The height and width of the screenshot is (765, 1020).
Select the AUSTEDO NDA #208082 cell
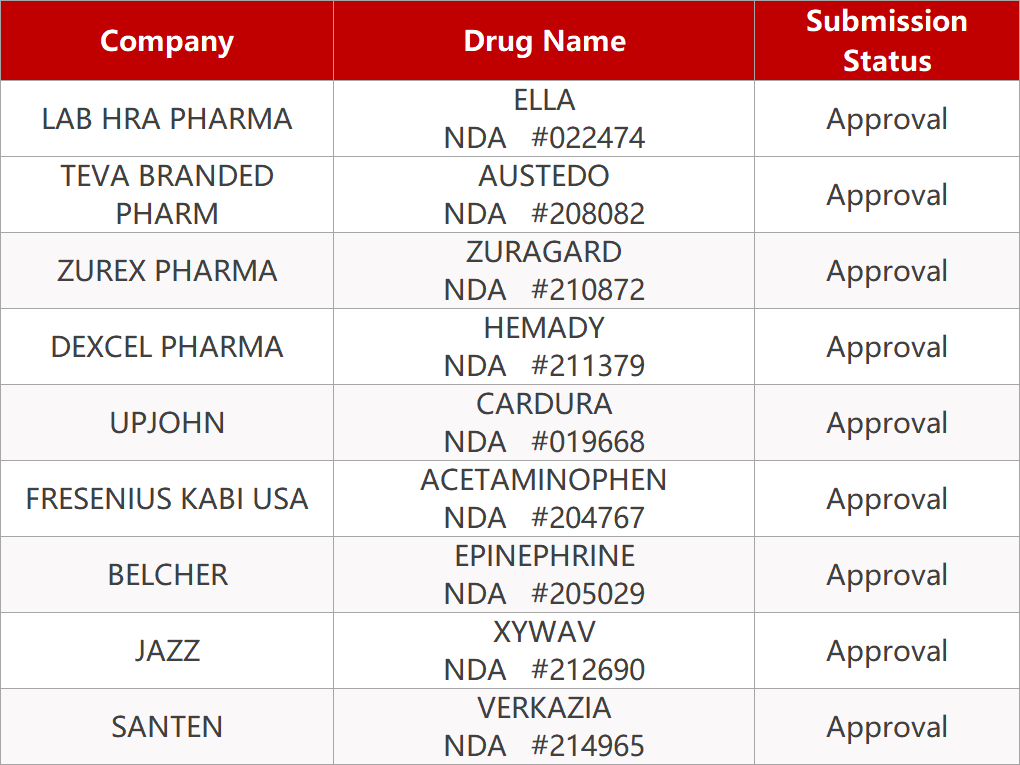pos(544,195)
